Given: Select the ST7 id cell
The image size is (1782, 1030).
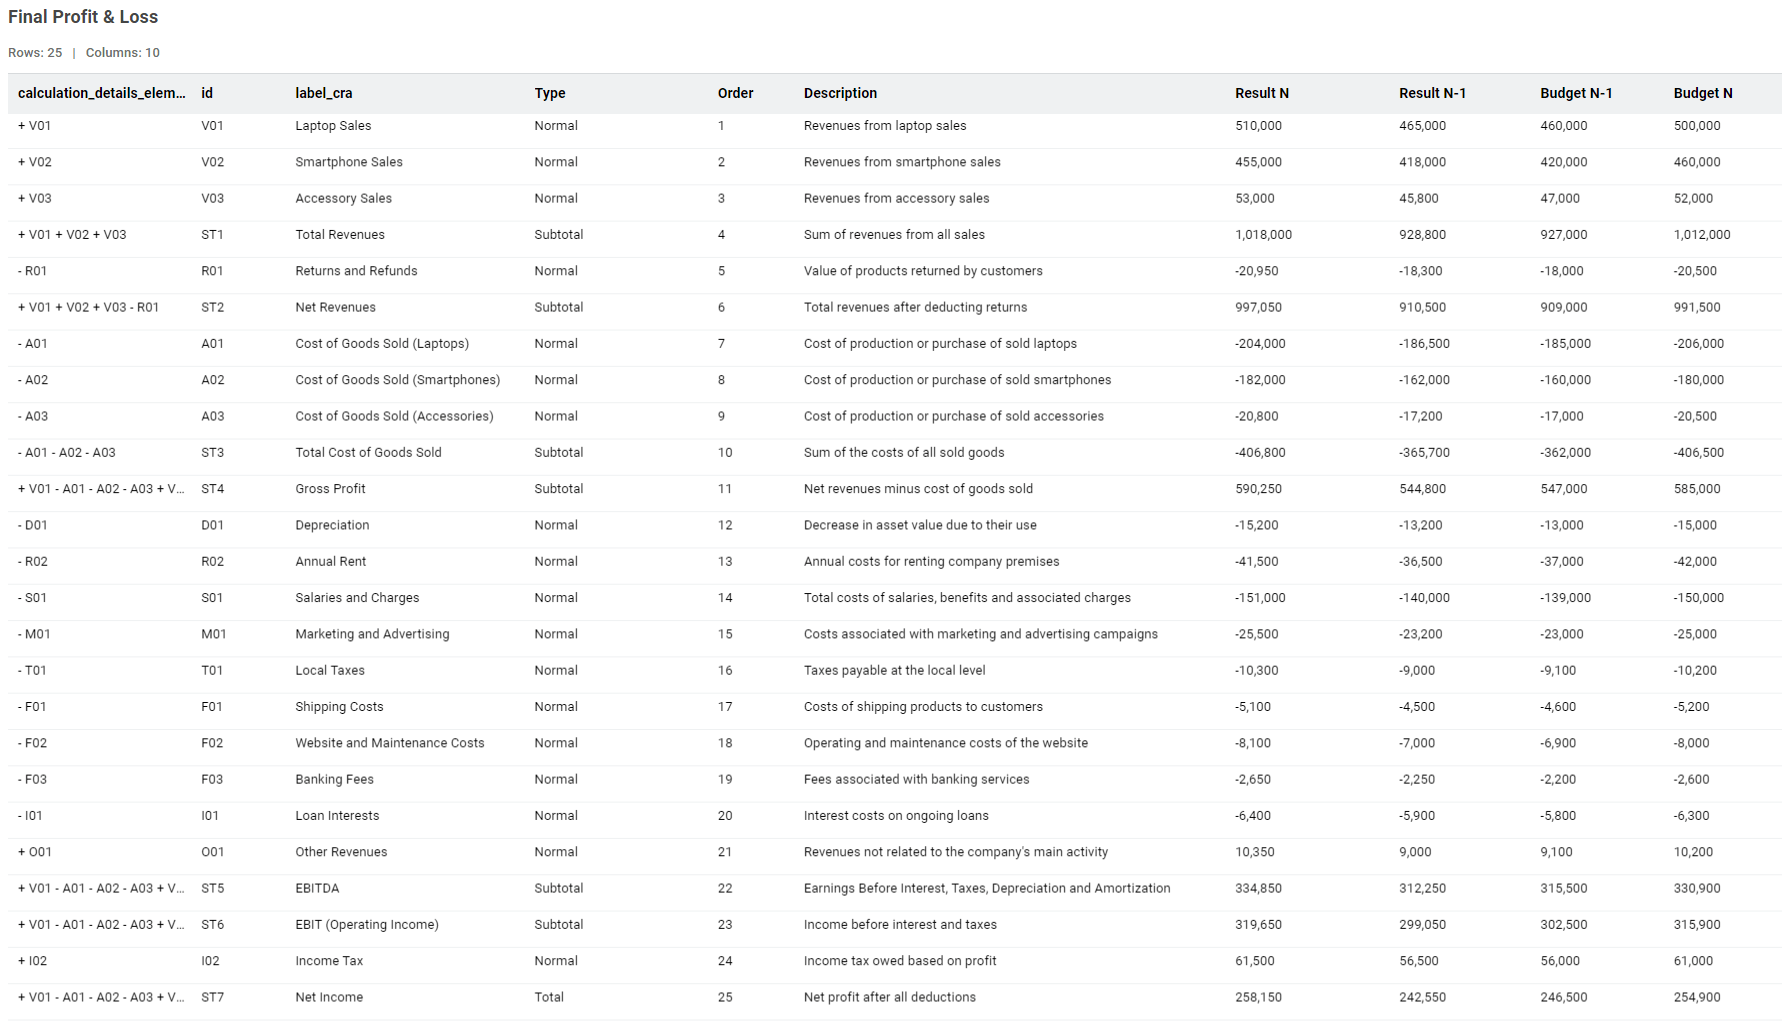Looking at the screenshot, I should [212, 998].
